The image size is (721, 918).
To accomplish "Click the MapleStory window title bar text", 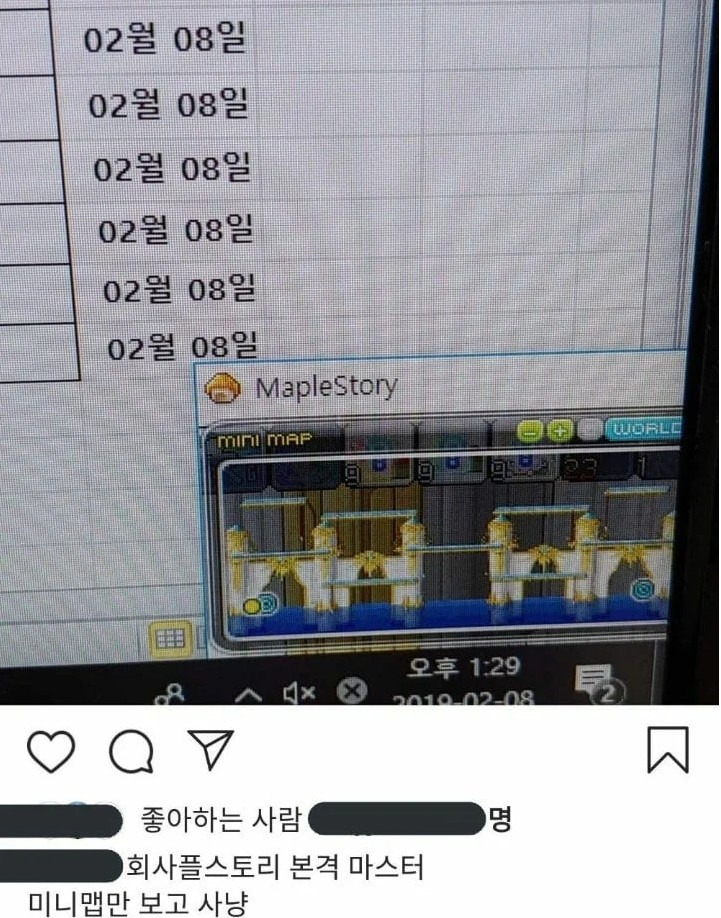I will pyautogui.click(x=327, y=386).
